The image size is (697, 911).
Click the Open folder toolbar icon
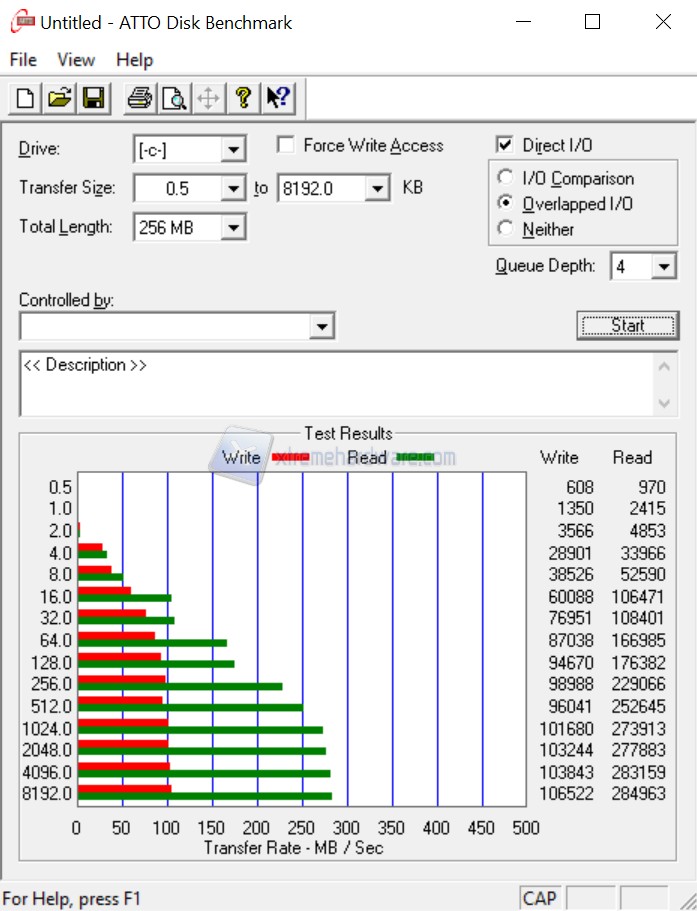(x=60, y=98)
